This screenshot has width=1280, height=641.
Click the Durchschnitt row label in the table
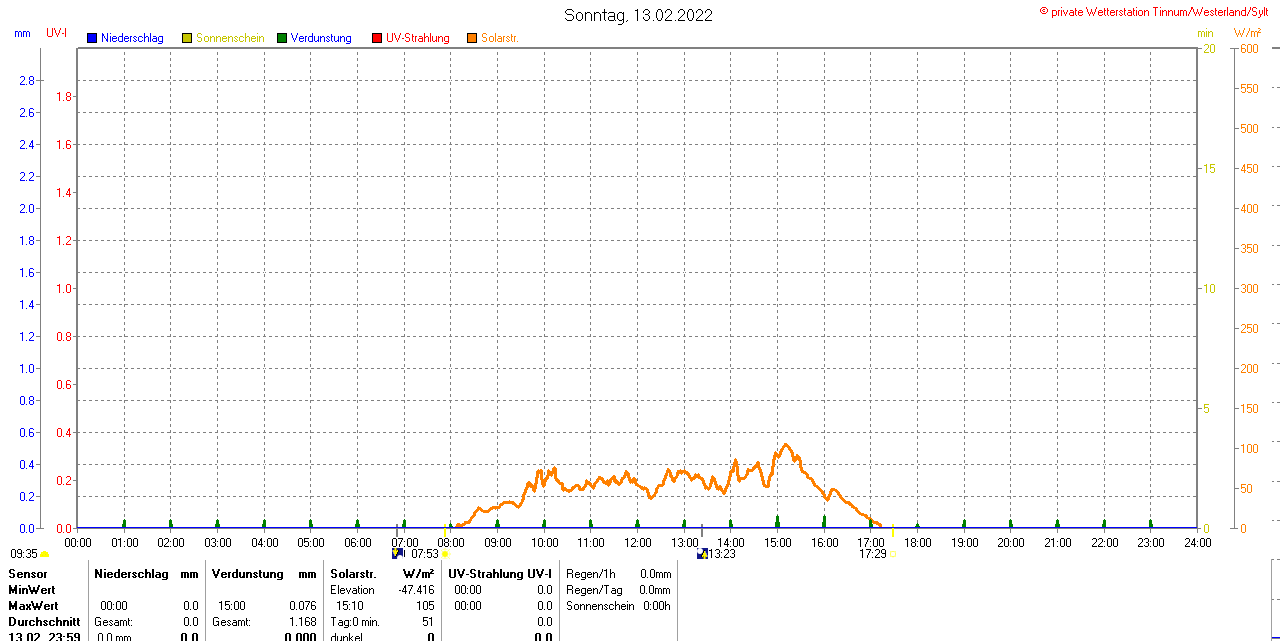tap(44, 622)
